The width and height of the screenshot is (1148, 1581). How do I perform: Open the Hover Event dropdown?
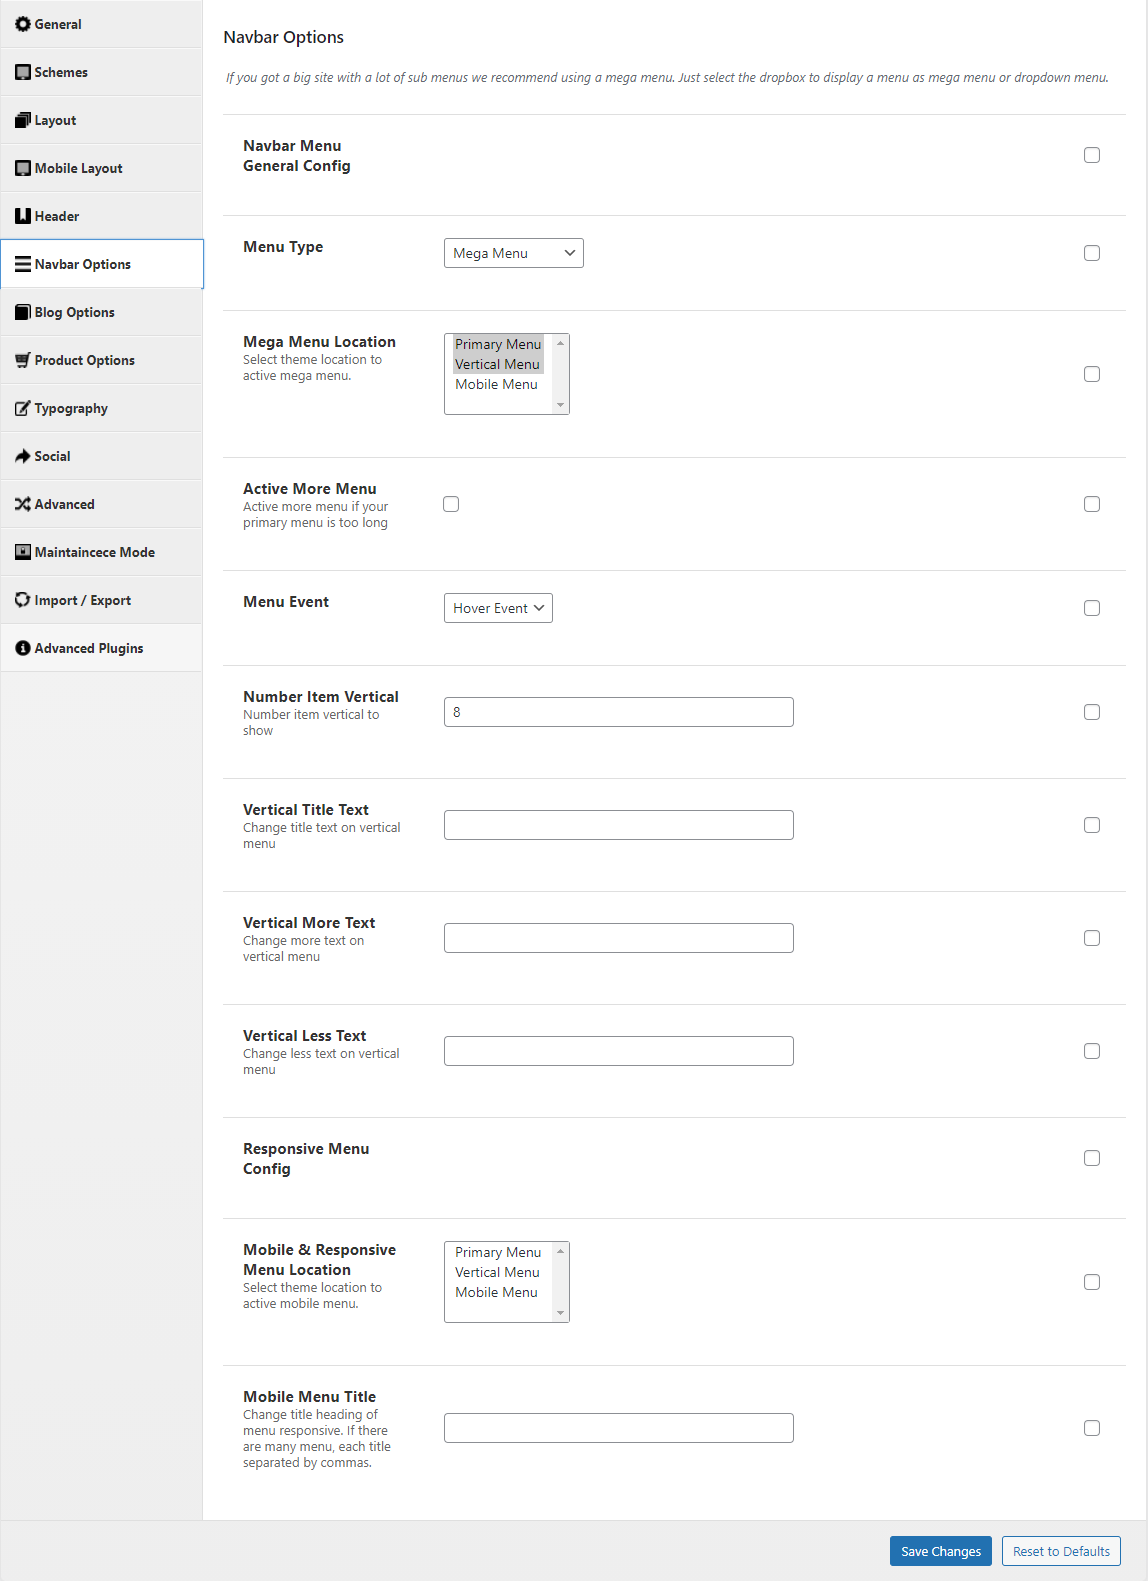click(498, 608)
